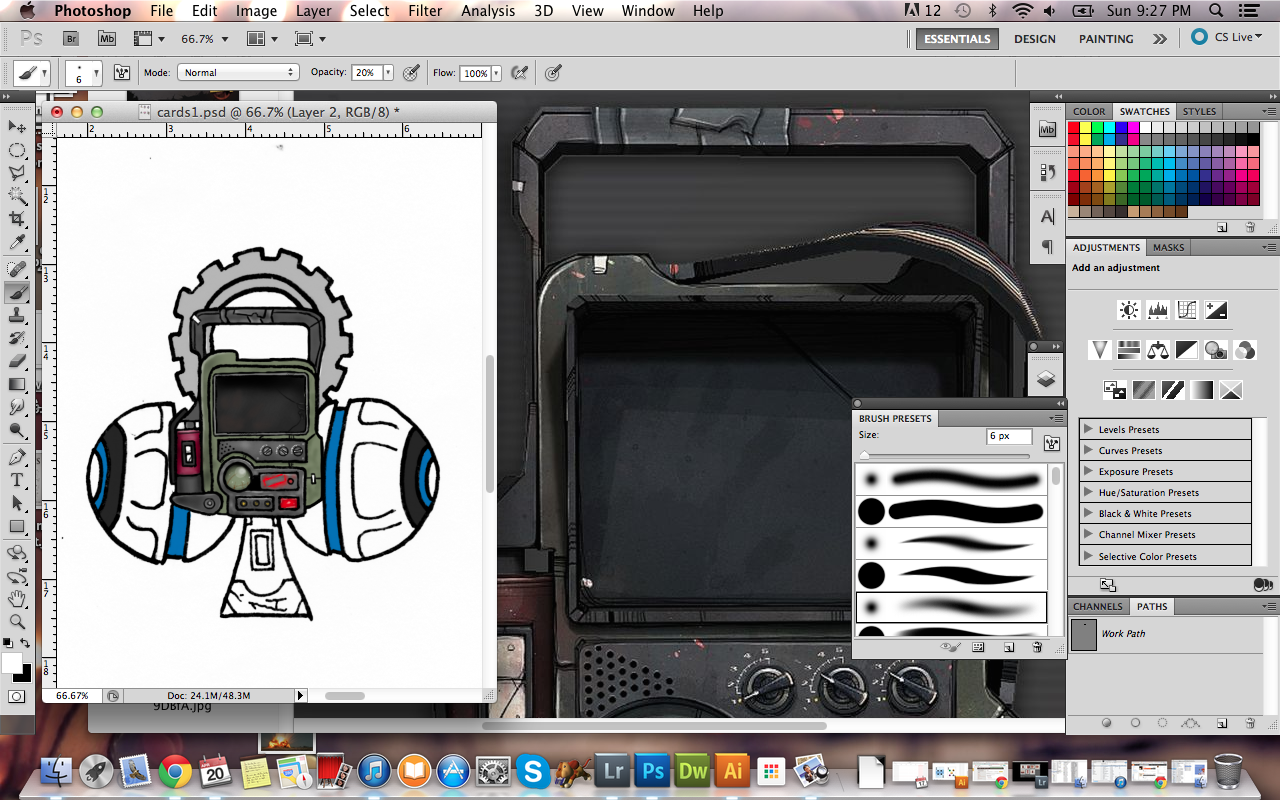Click the brush Size slider
This screenshot has height=800, width=1280.
click(946, 455)
